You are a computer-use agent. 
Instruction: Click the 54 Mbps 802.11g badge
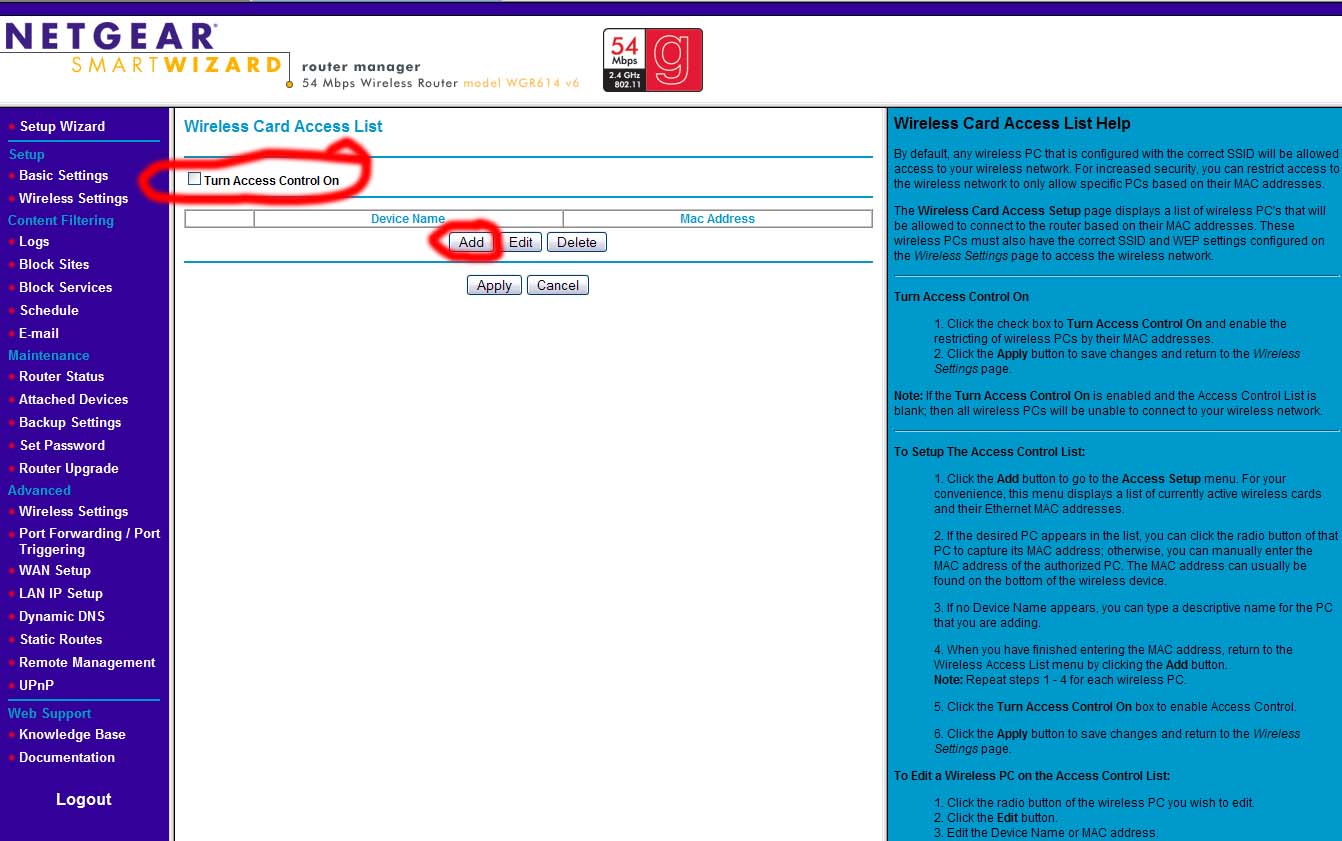[x=652, y=60]
